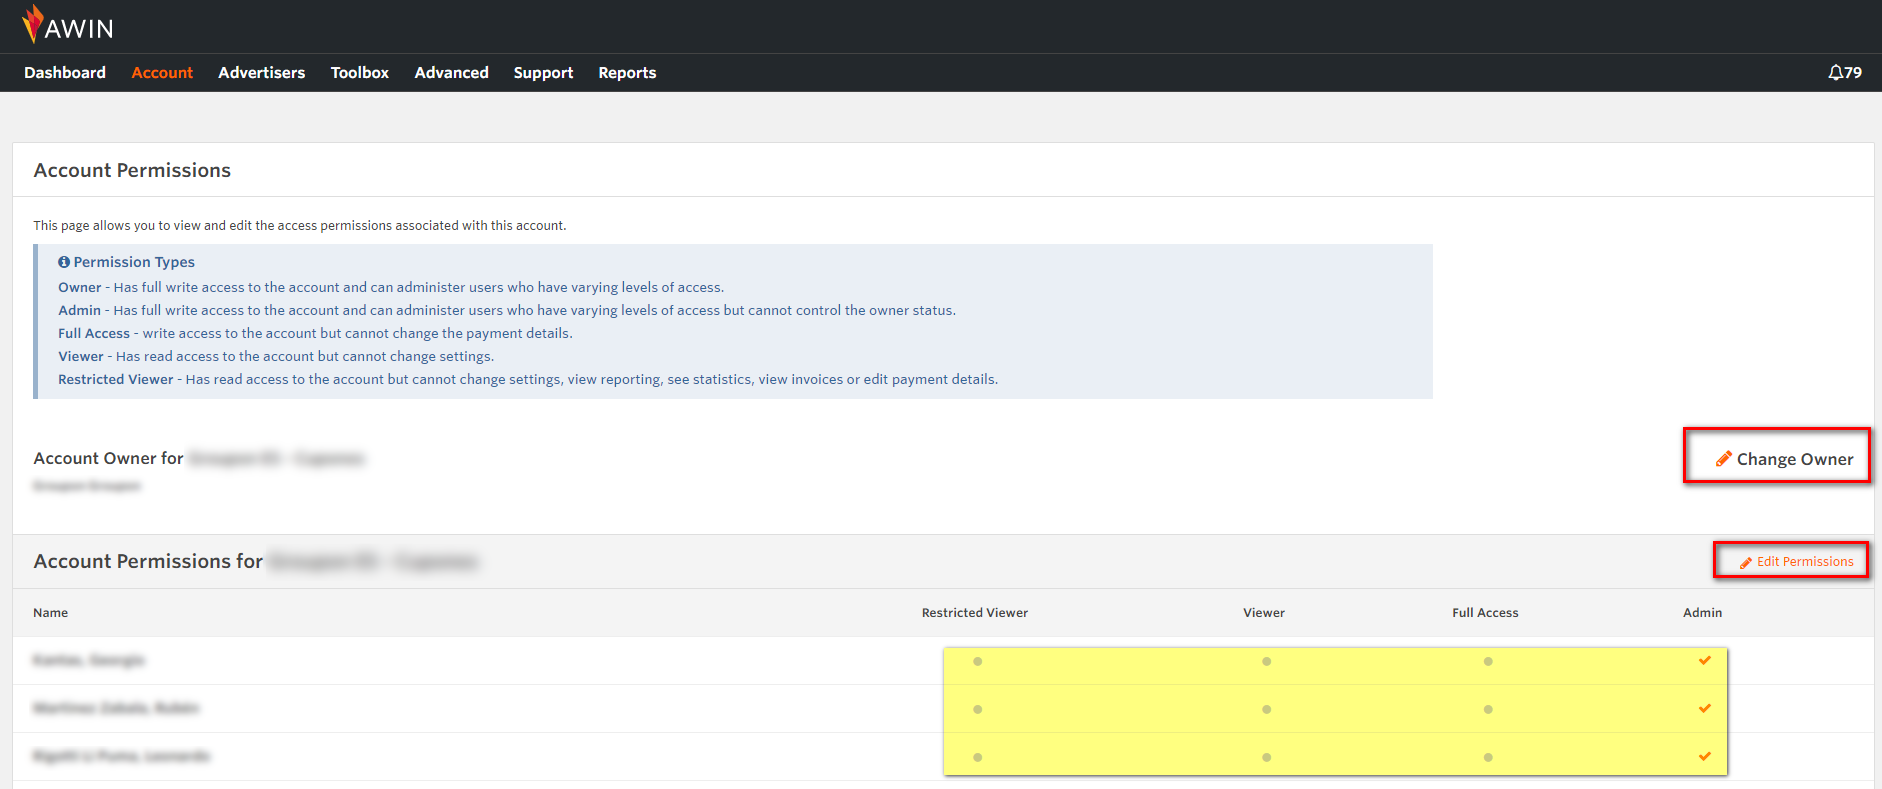This screenshot has height=789, width=1882.
Task: Click the Admin checkmark in the third user row
Action: click(1704, 756)
